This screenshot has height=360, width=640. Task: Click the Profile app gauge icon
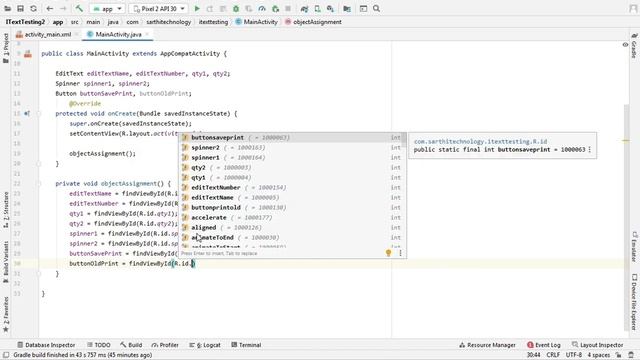pos(262,9)
